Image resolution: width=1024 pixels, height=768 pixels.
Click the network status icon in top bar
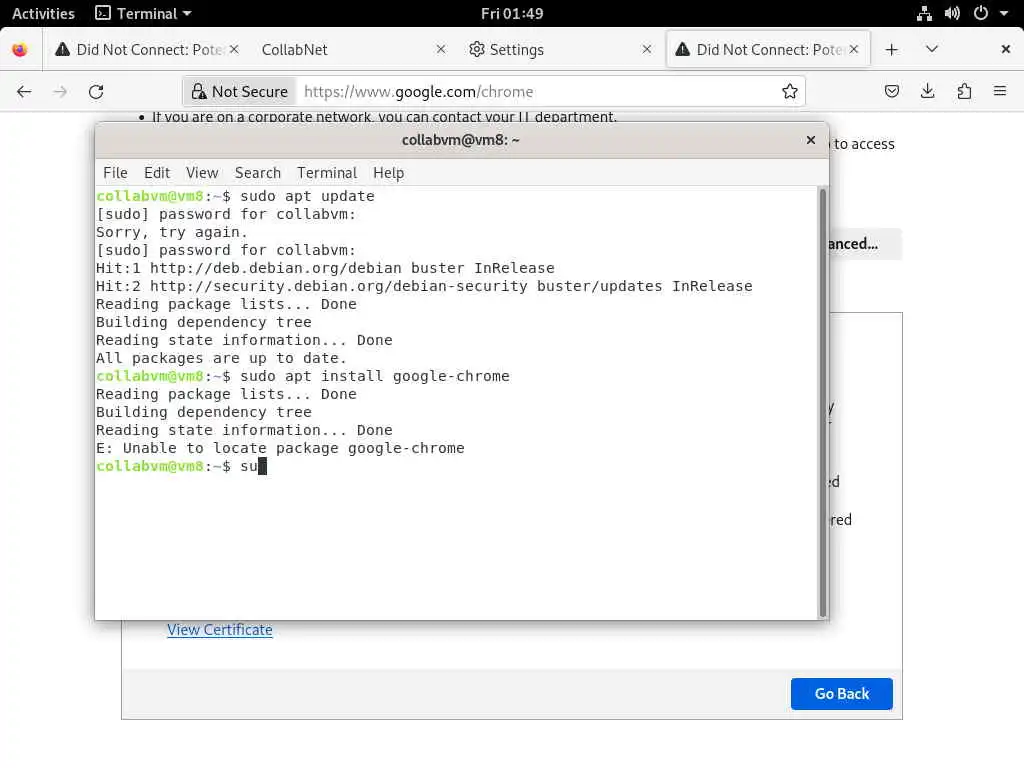coord(924,13)
